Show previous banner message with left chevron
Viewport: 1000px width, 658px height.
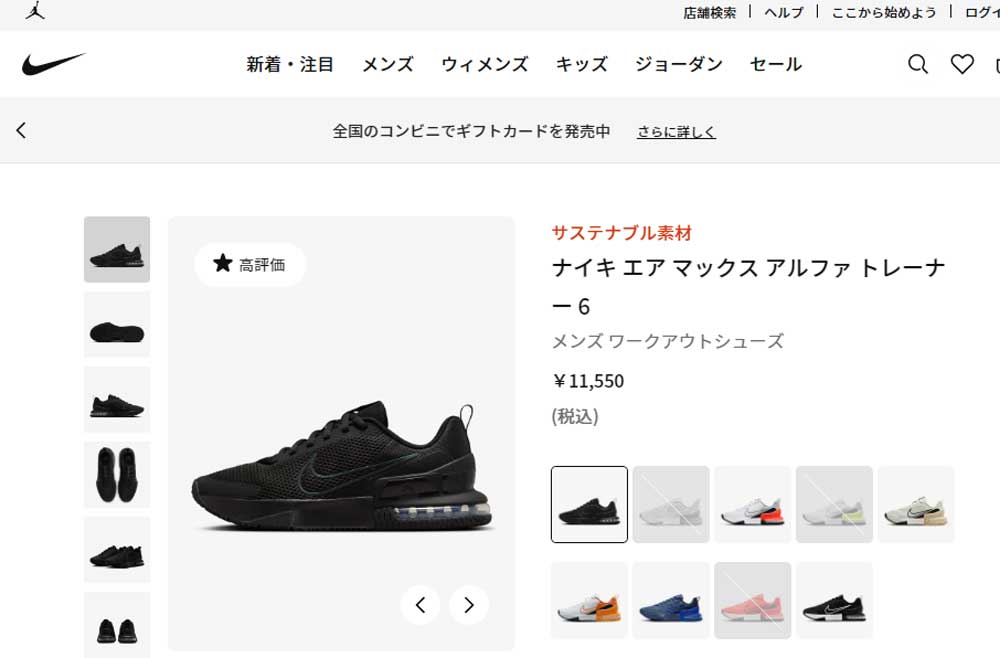(21, 130)
